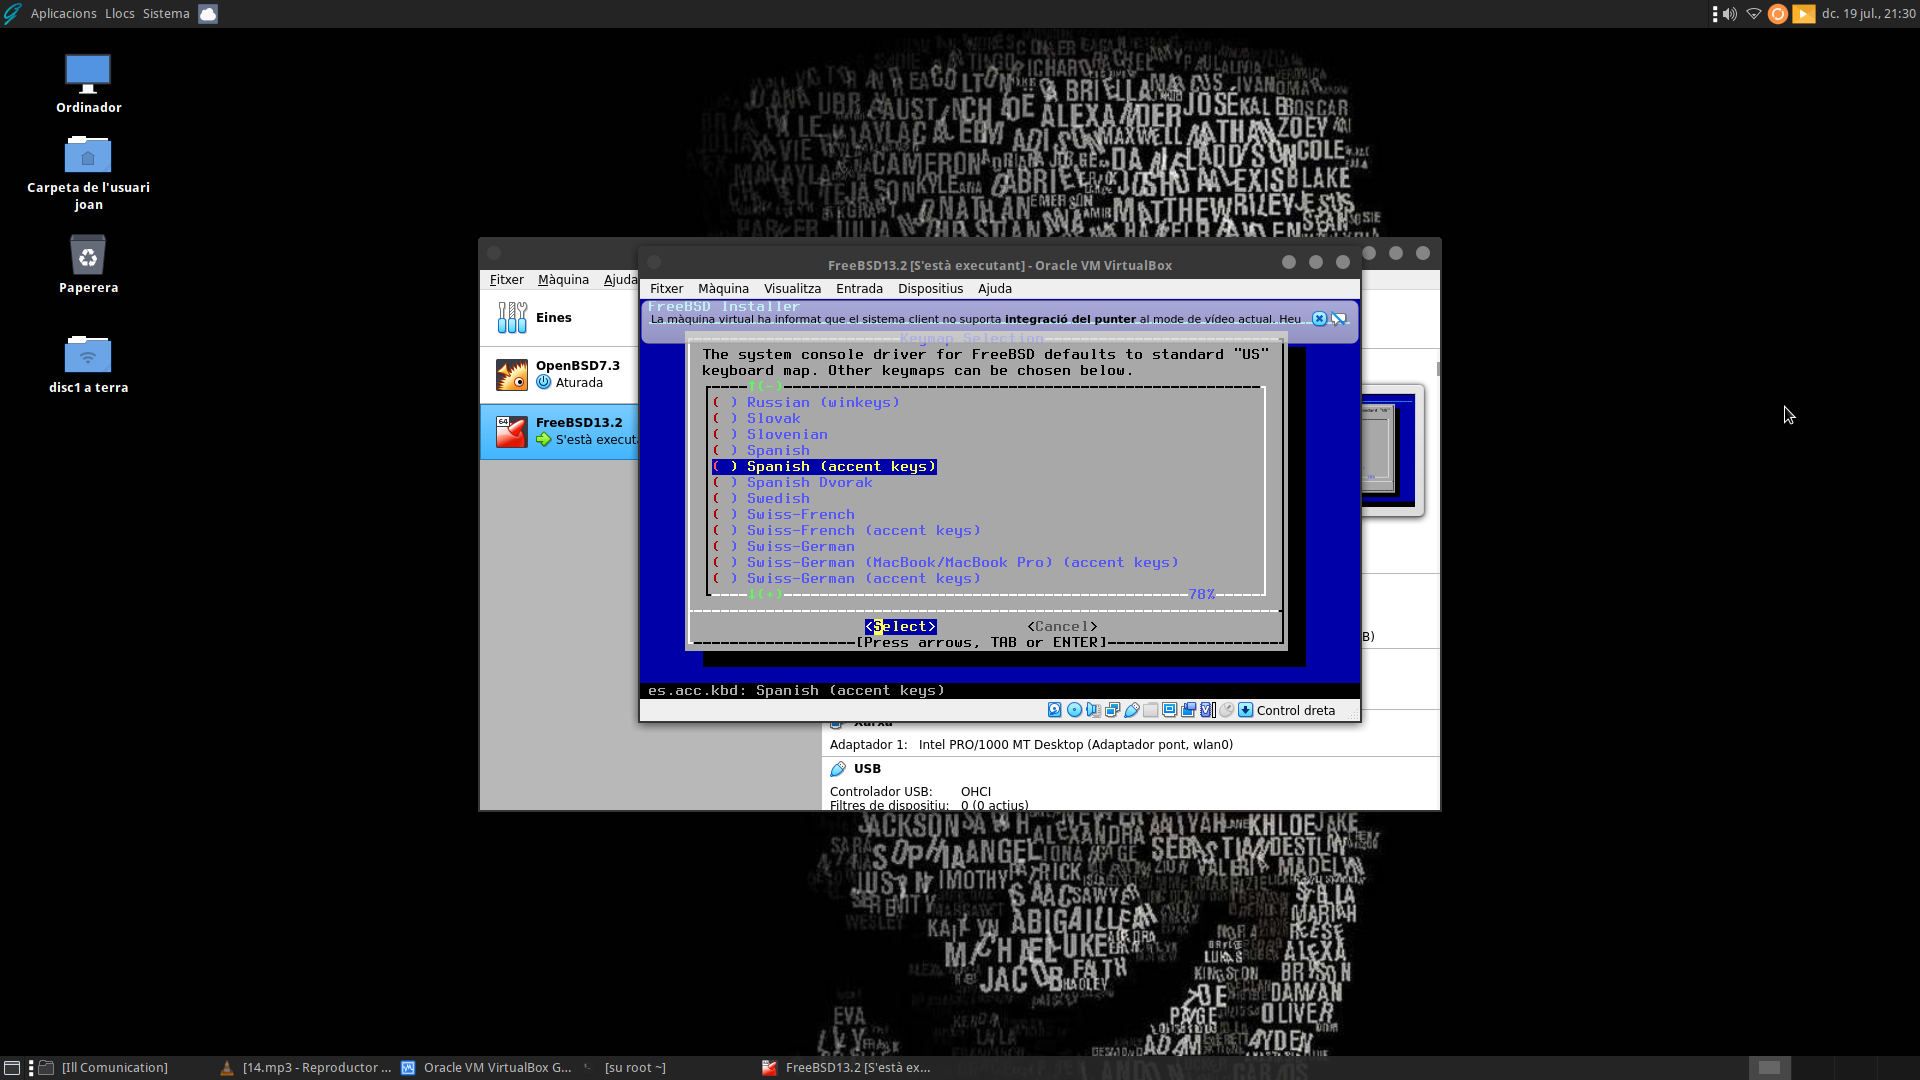Click the volume speaker tray icon
The height and width of the screenshot is (1080, 1920).
point(1730,14)
